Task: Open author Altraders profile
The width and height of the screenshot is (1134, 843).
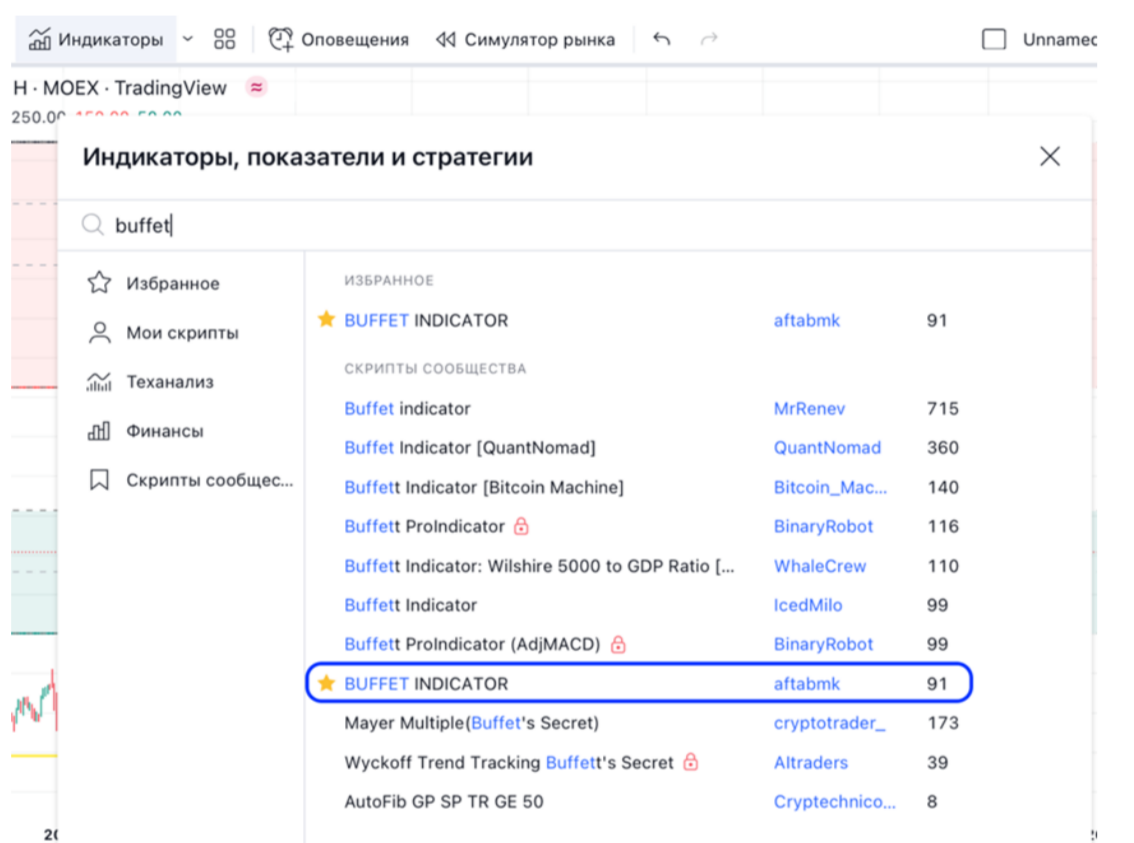Action: coord(811,763)
